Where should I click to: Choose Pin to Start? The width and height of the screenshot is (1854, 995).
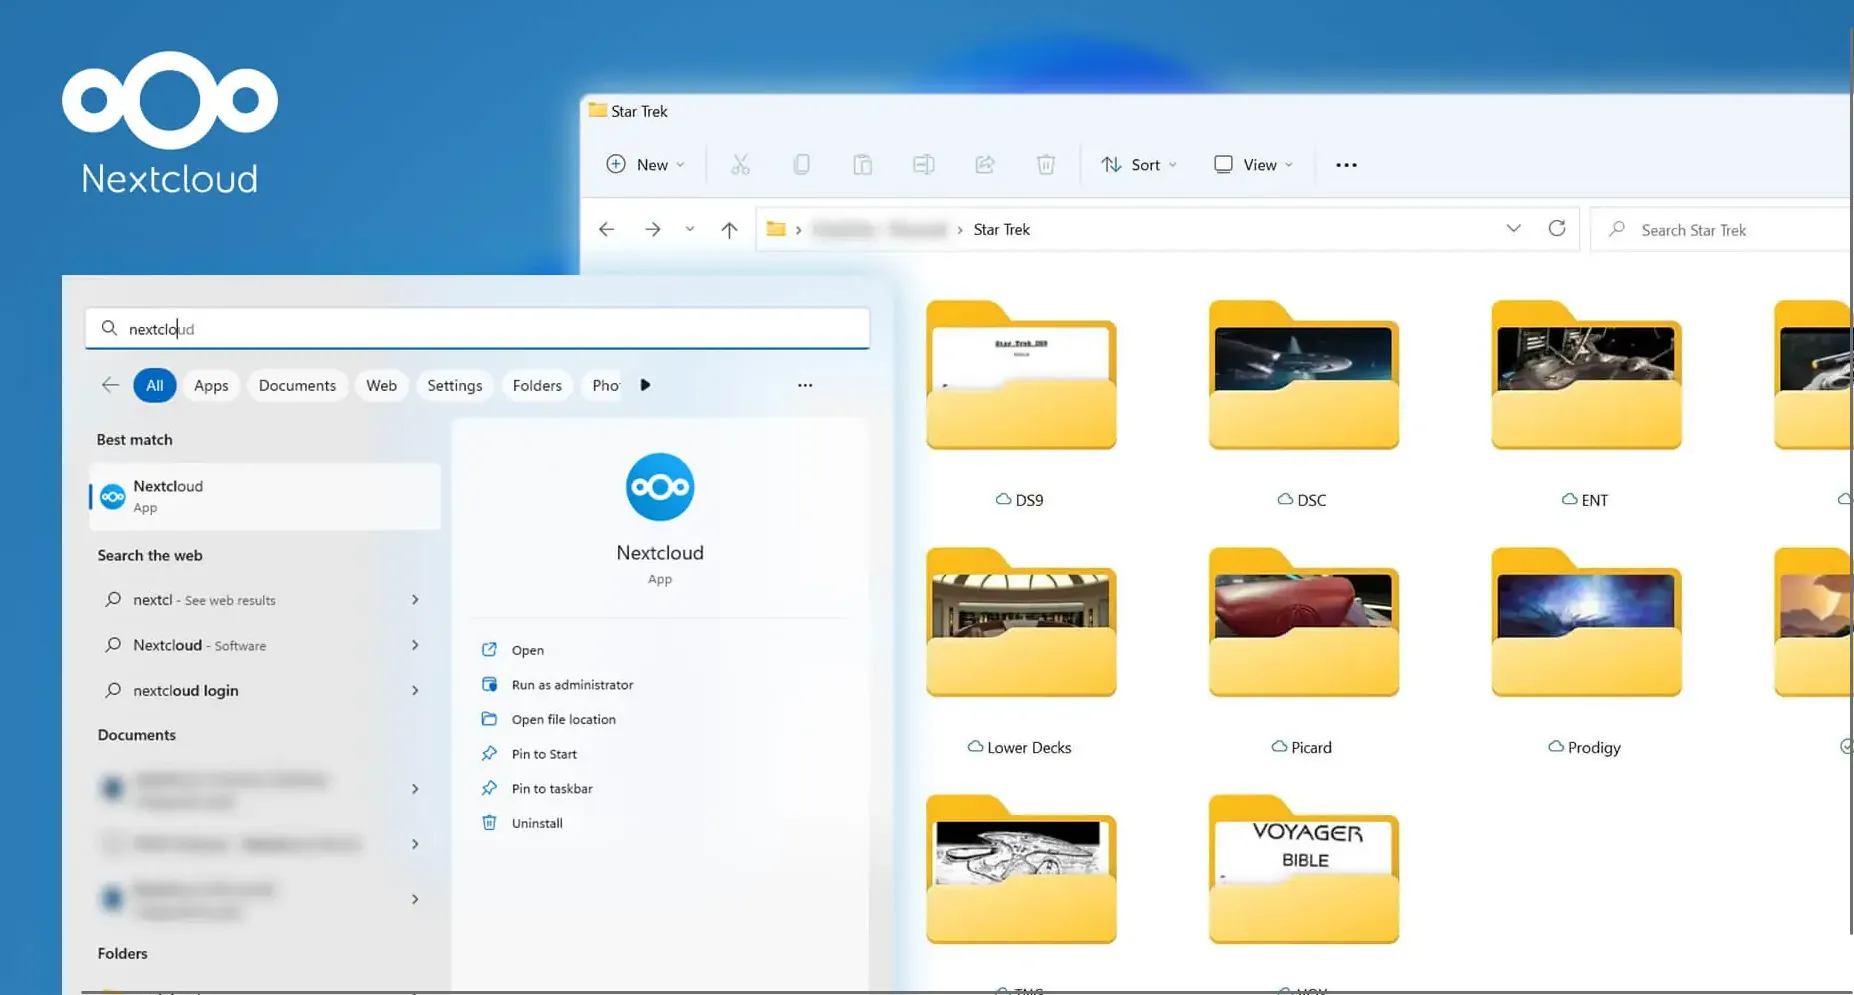pyautogui.click(x=544, y=754)
